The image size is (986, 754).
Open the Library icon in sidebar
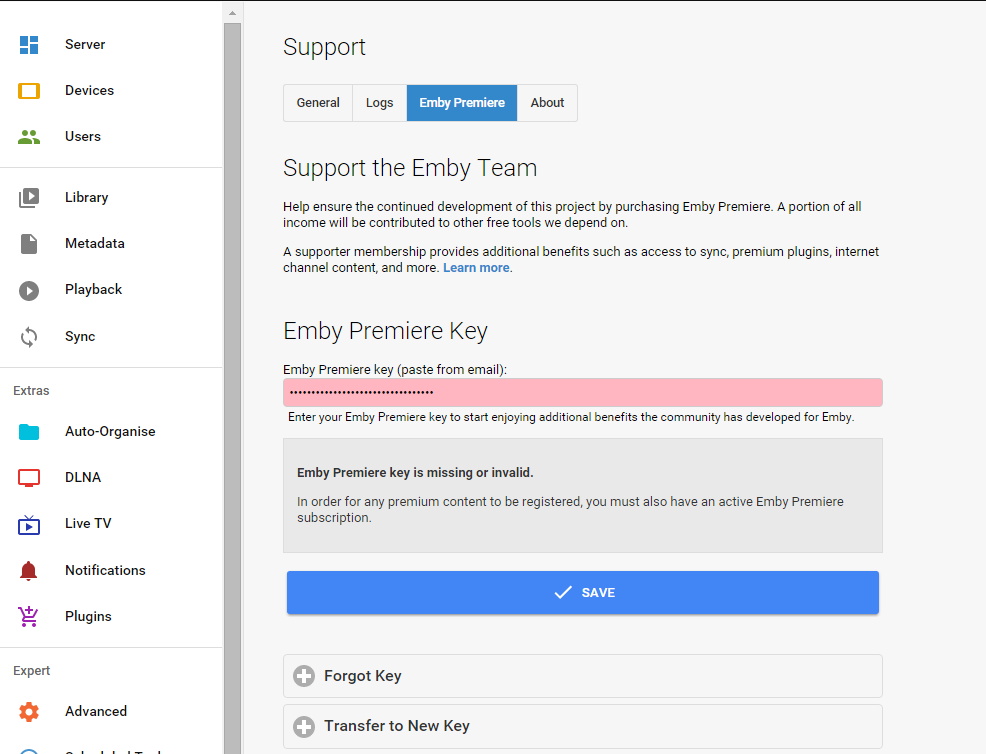pyautogui.click(x=29, y=198)
